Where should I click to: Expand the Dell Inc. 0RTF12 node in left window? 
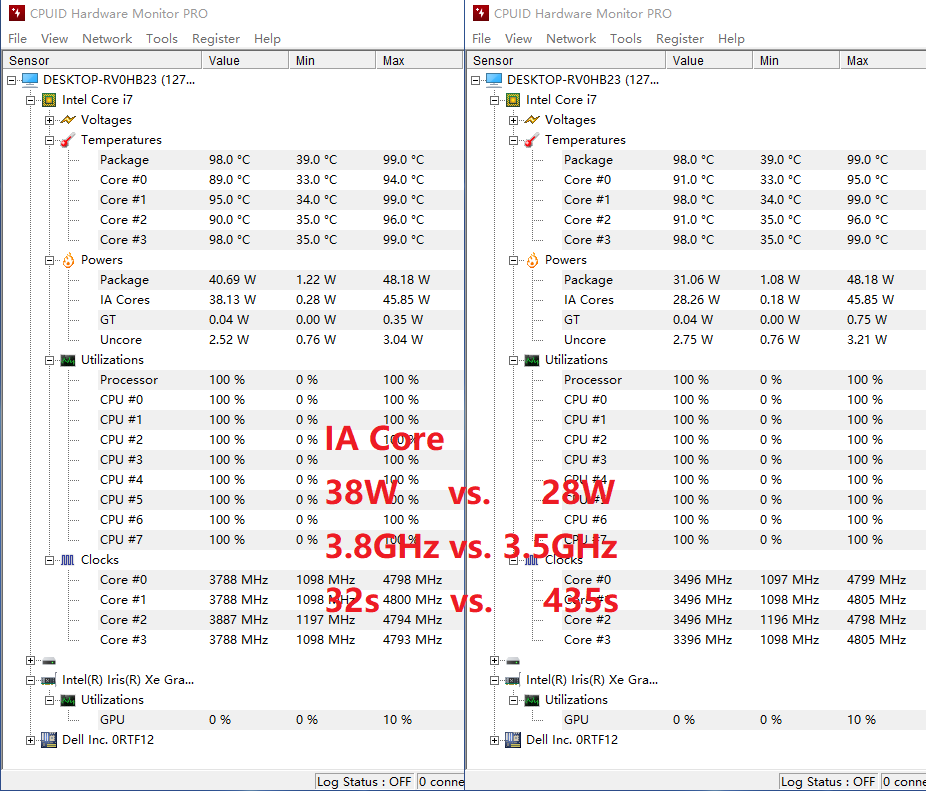pyautogui.click(x=30, y=740)
